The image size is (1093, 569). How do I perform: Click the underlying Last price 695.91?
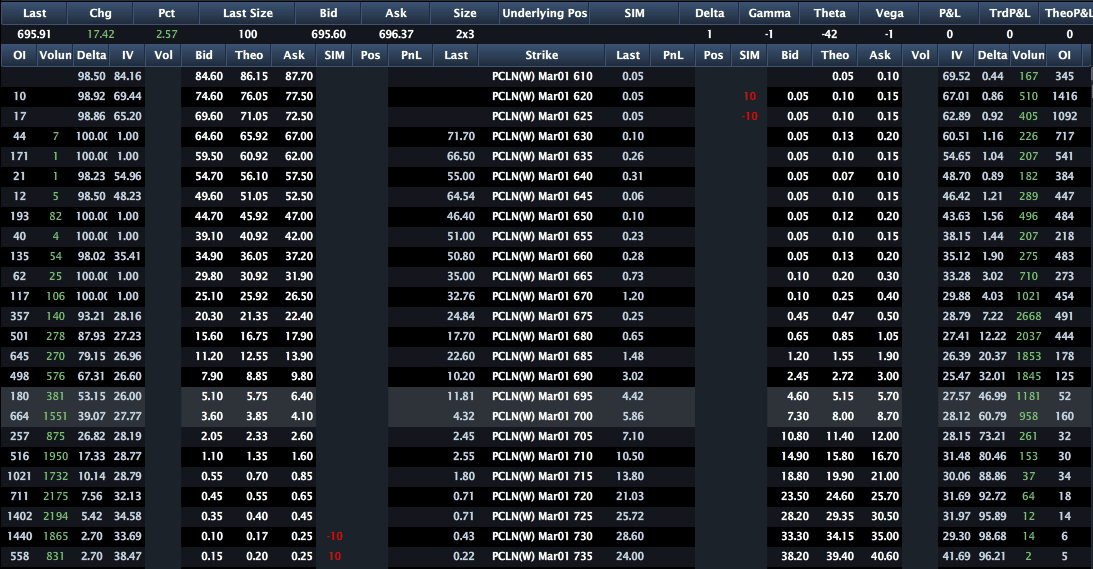(33, 34)
